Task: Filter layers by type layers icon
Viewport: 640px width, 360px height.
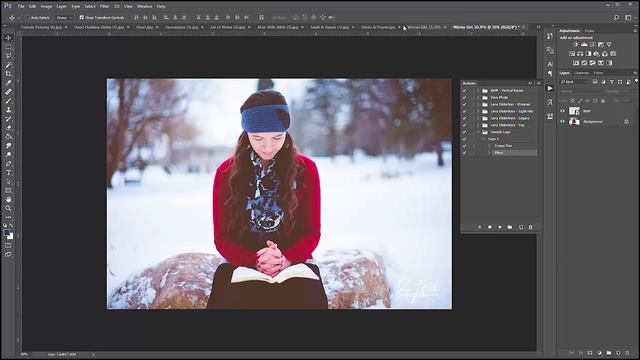Action: [x=611, y=82]
